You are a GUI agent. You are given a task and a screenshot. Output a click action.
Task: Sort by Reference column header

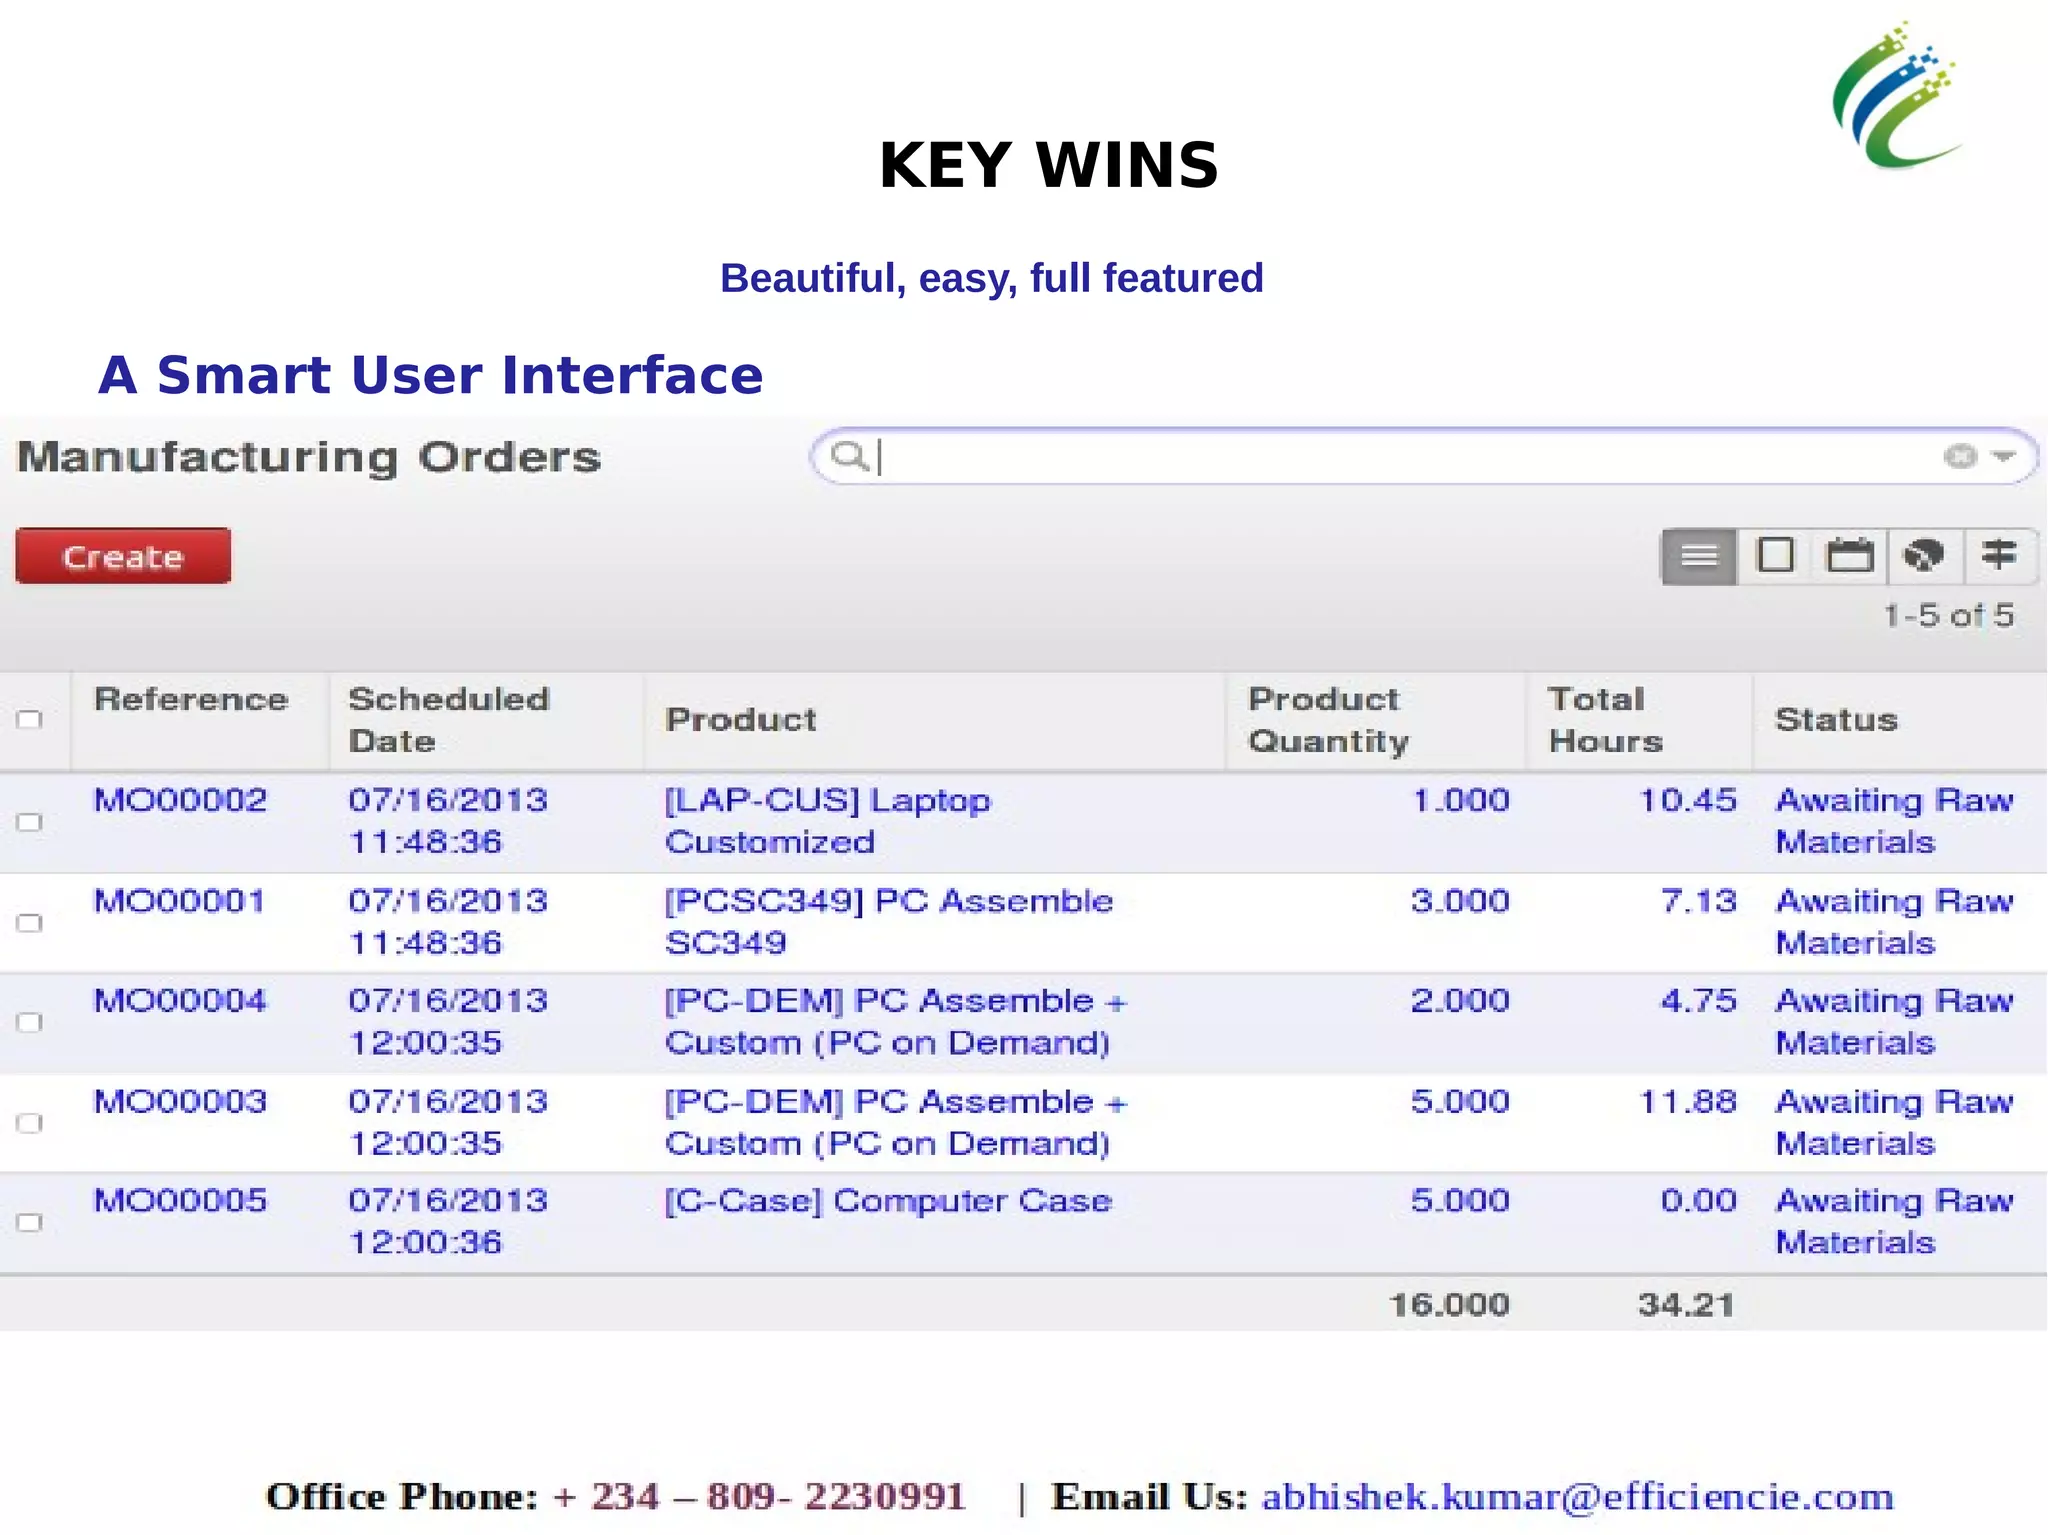(x=191, y=699)
